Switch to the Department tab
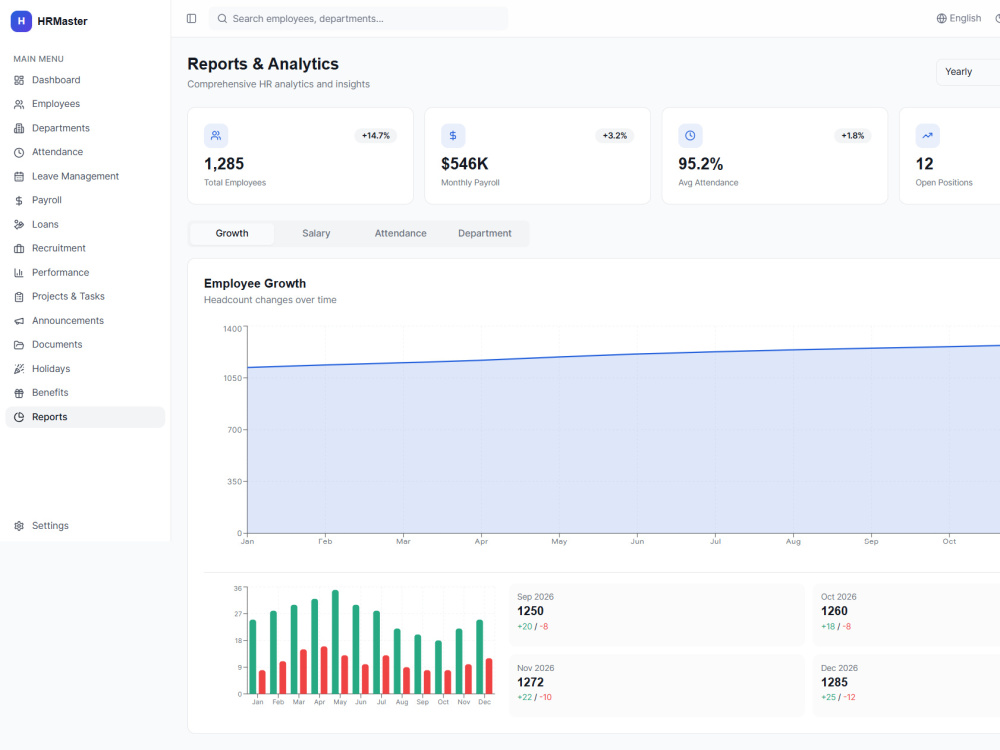 (485, 233)
